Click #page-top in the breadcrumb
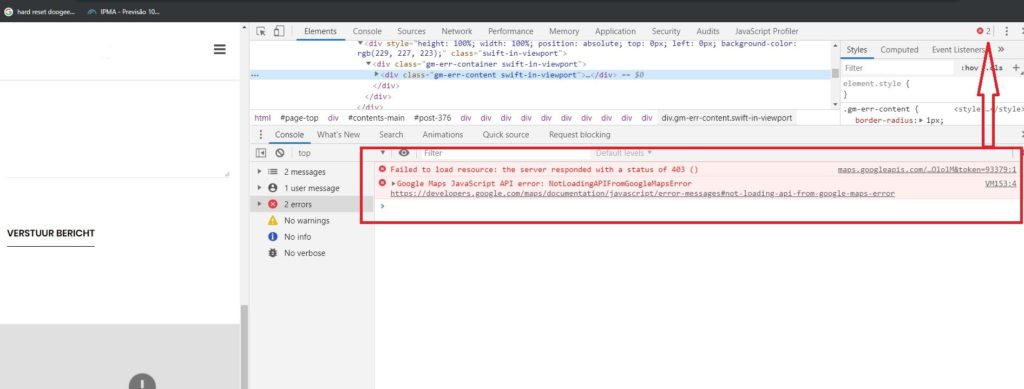Viewport: 1024px width, 389px height. point(299,118)
